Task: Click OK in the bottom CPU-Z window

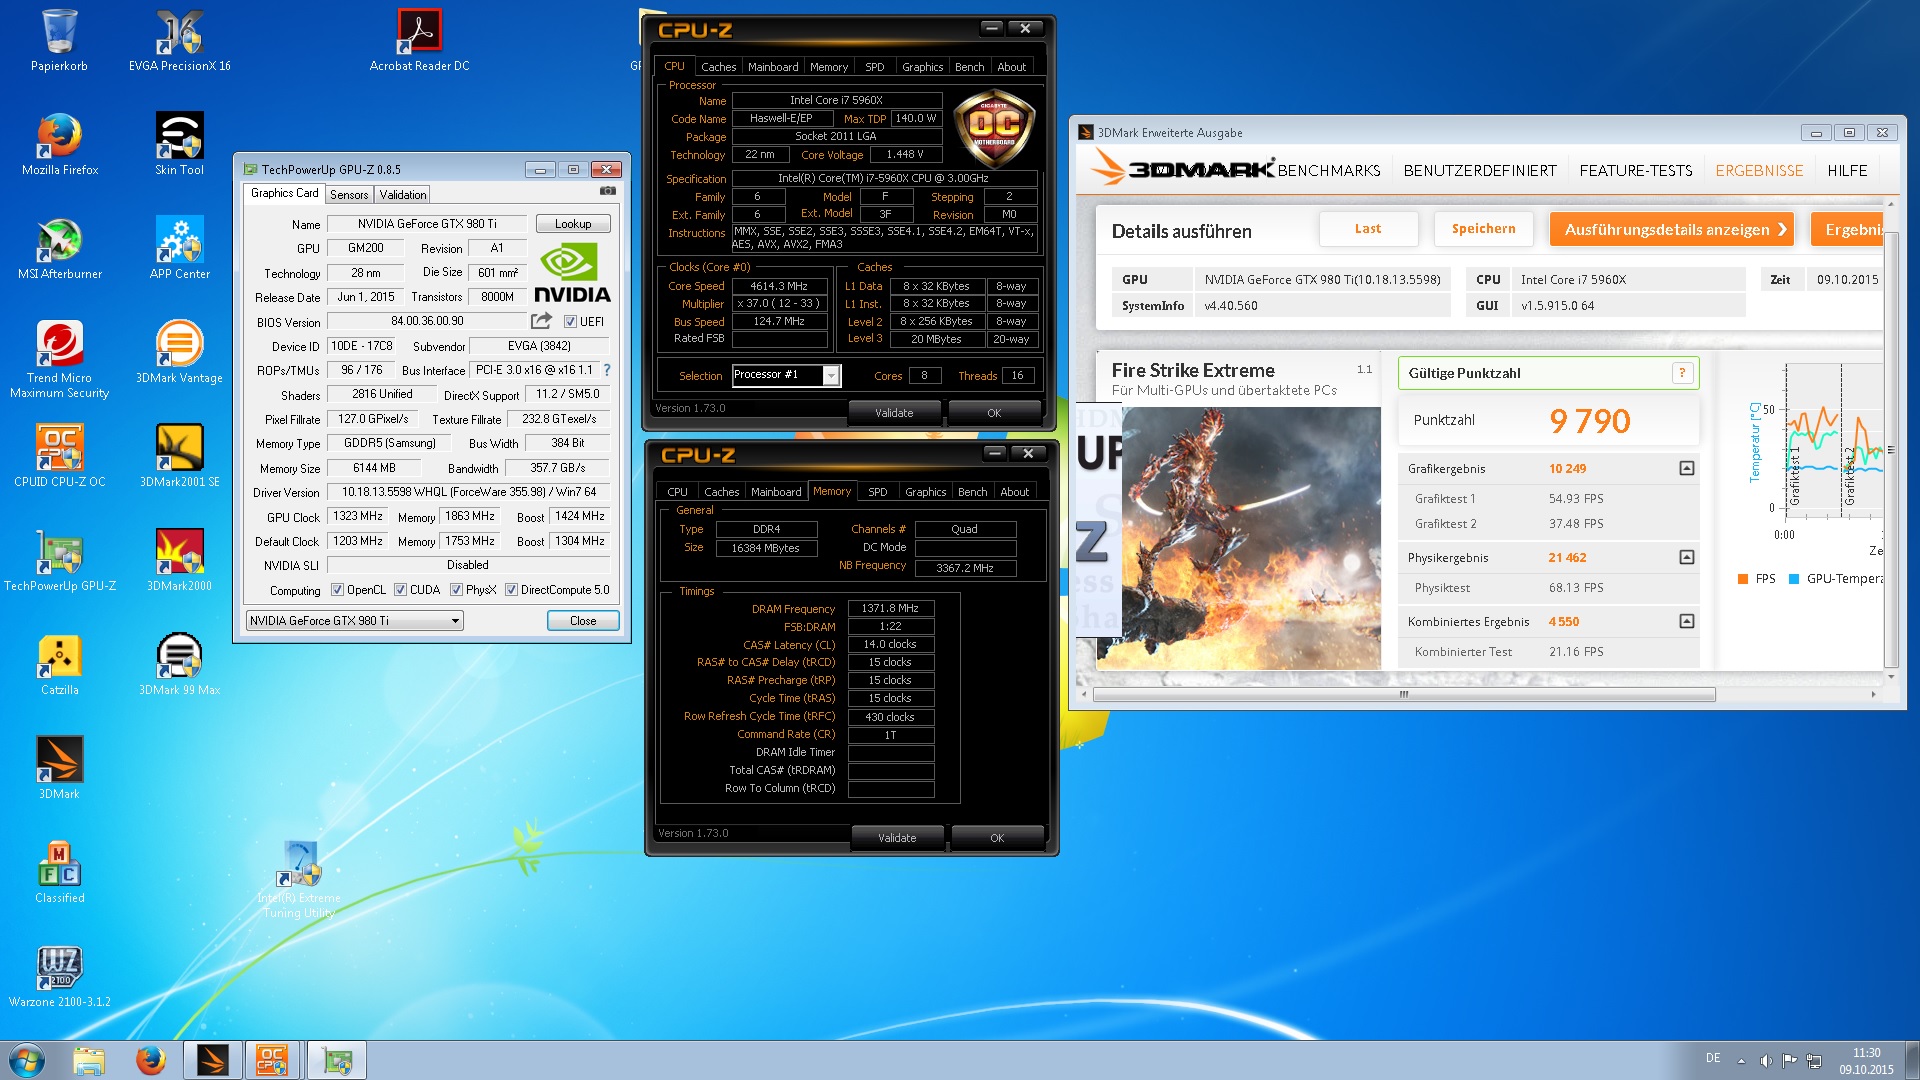Action: point(997,838)
